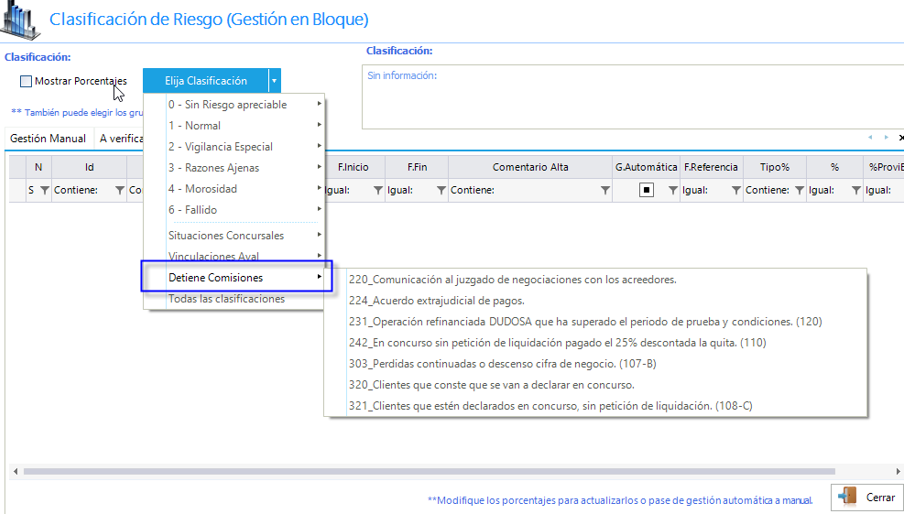Open filter funnel in Id column

[x=120, y=190]
